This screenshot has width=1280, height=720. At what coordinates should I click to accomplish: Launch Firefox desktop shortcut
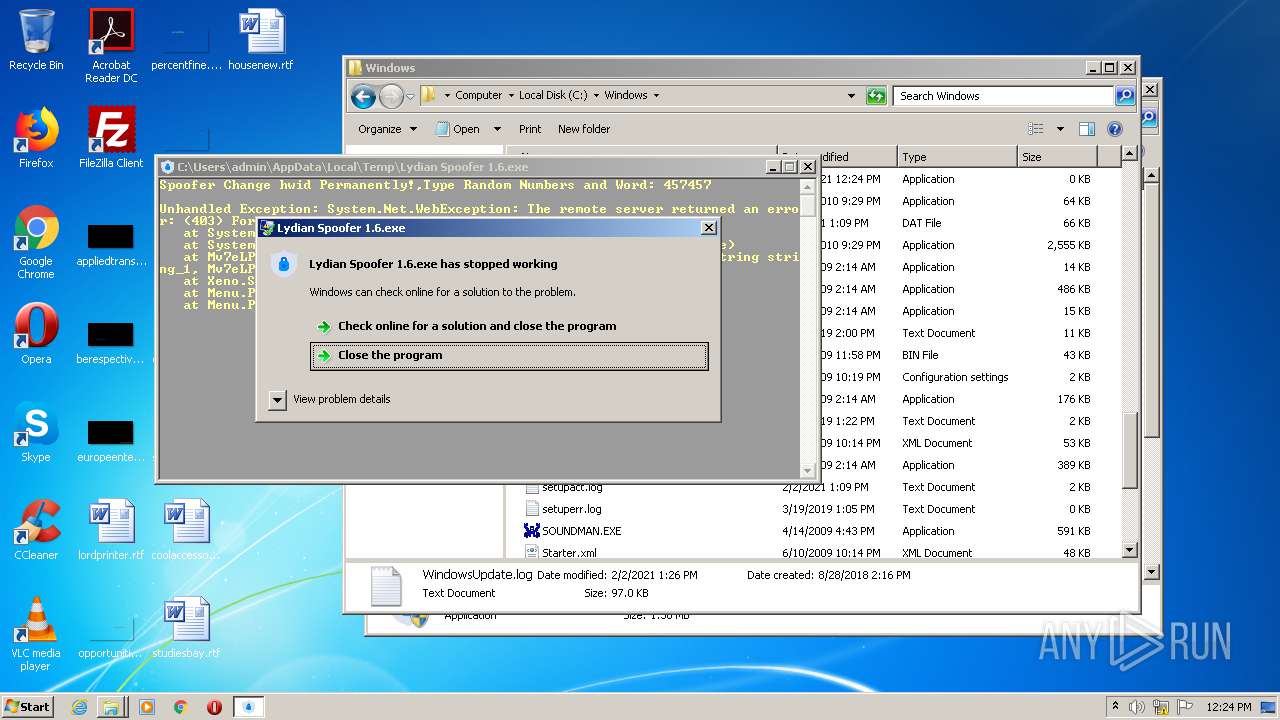coord(36,138)
